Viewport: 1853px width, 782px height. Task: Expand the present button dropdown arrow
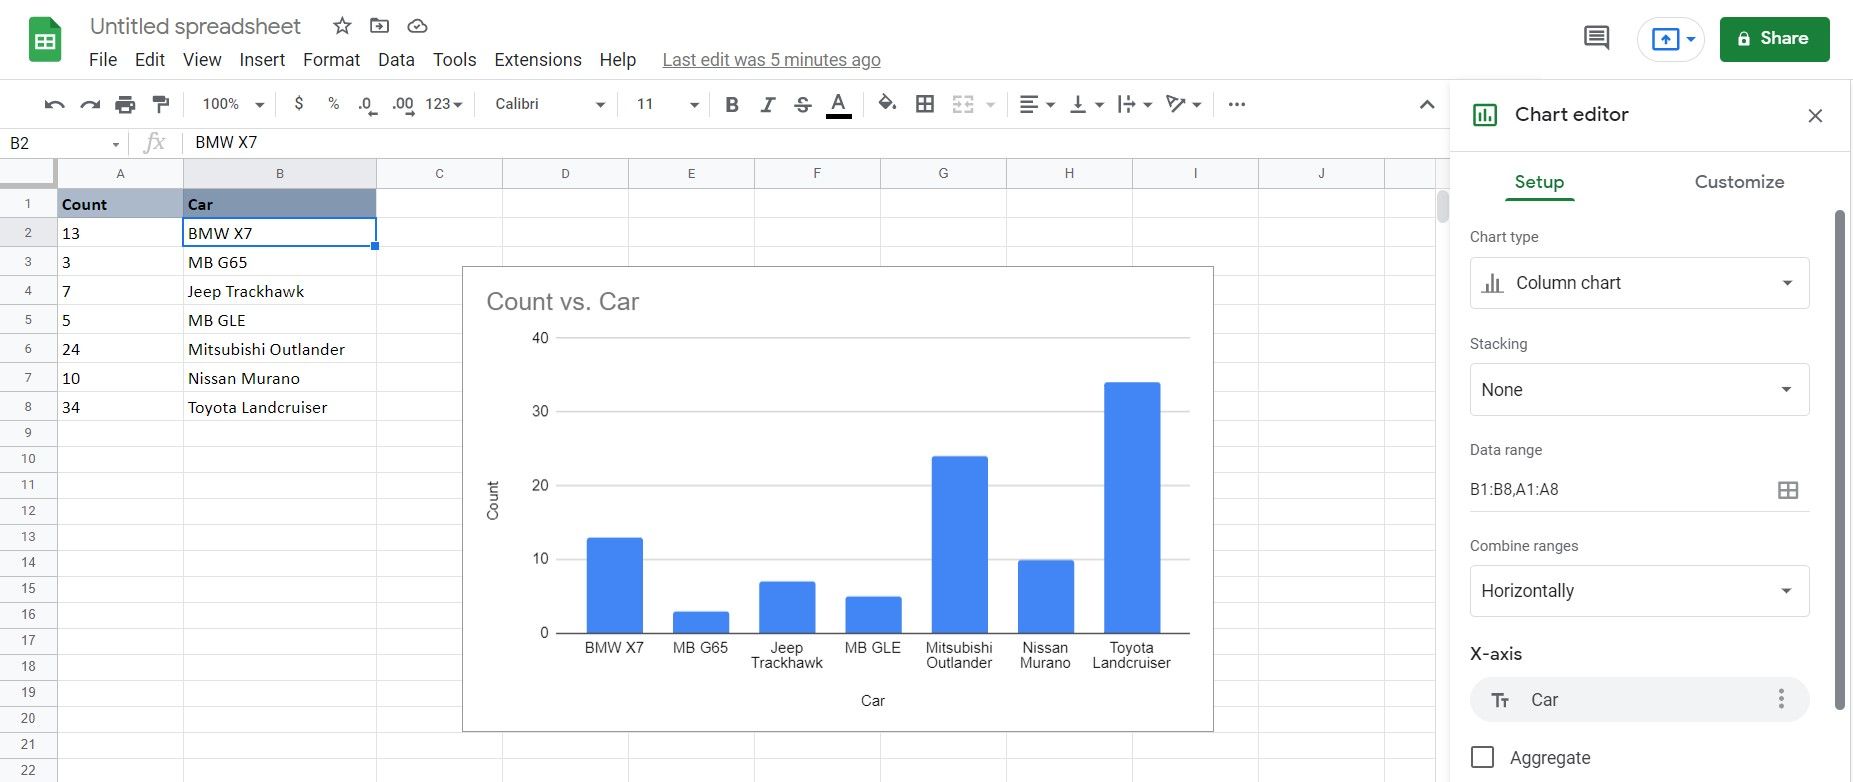coord(1690,40)
